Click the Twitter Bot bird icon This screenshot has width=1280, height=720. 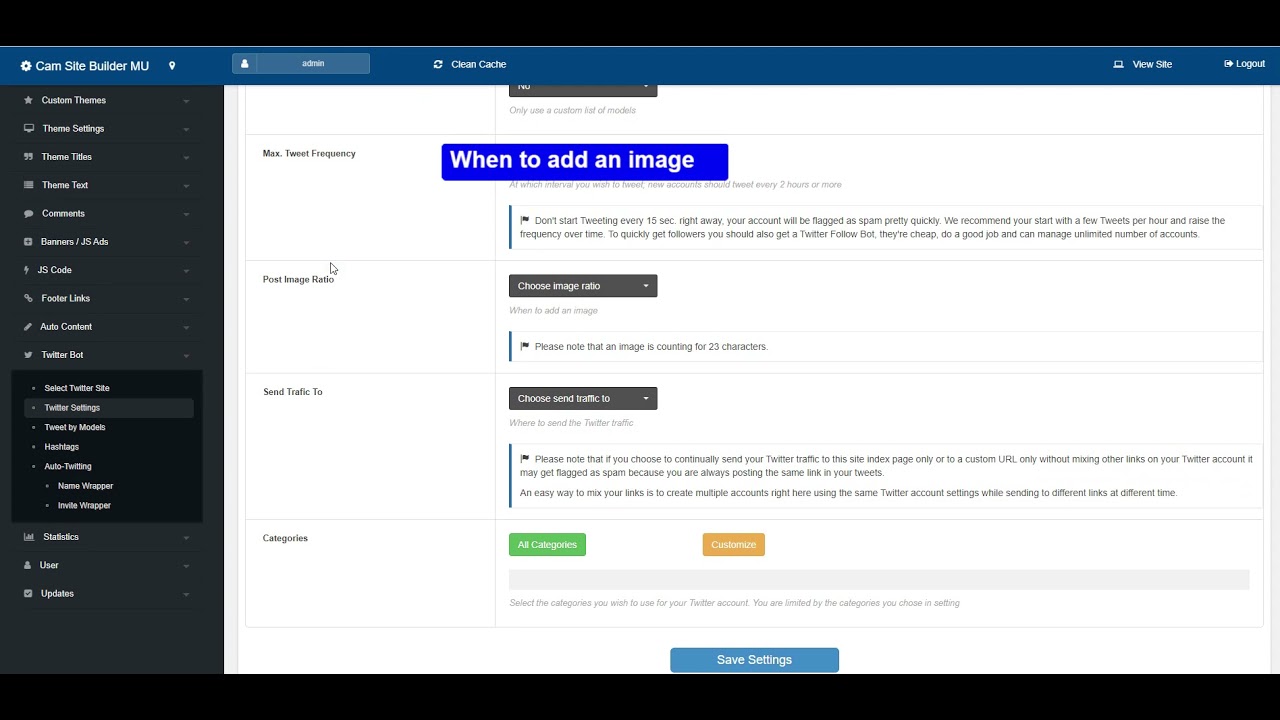click(29, 355)
